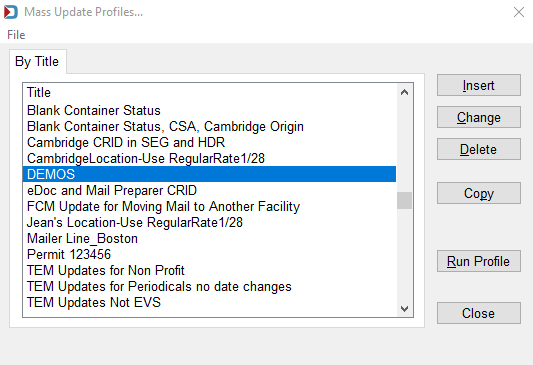Click the Change button
This screenshot has height=365, width=533.
[x=479, y=117]
